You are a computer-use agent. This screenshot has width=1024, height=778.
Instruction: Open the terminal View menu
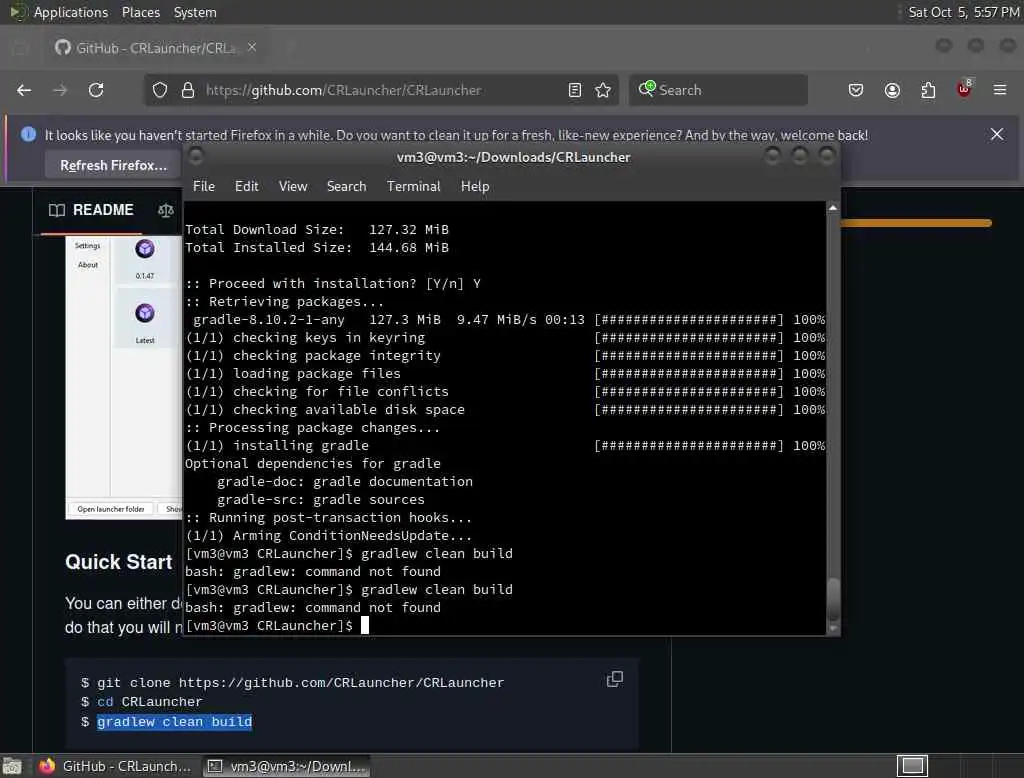point(293,186)
